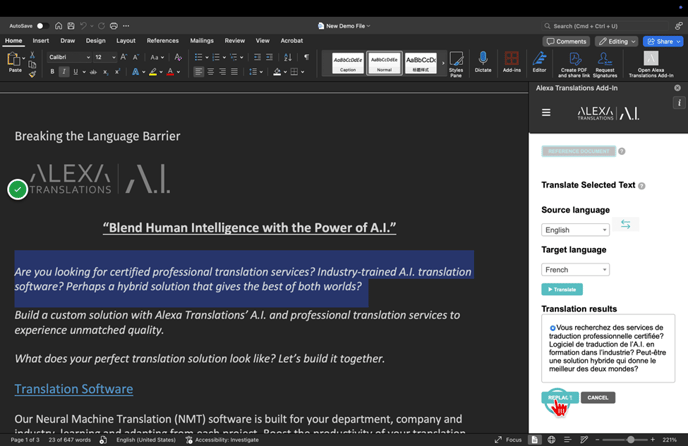This screenshot has width=688, height=446.
Task: Open the Acrobat ribbon tab
Action: point(292,41)
